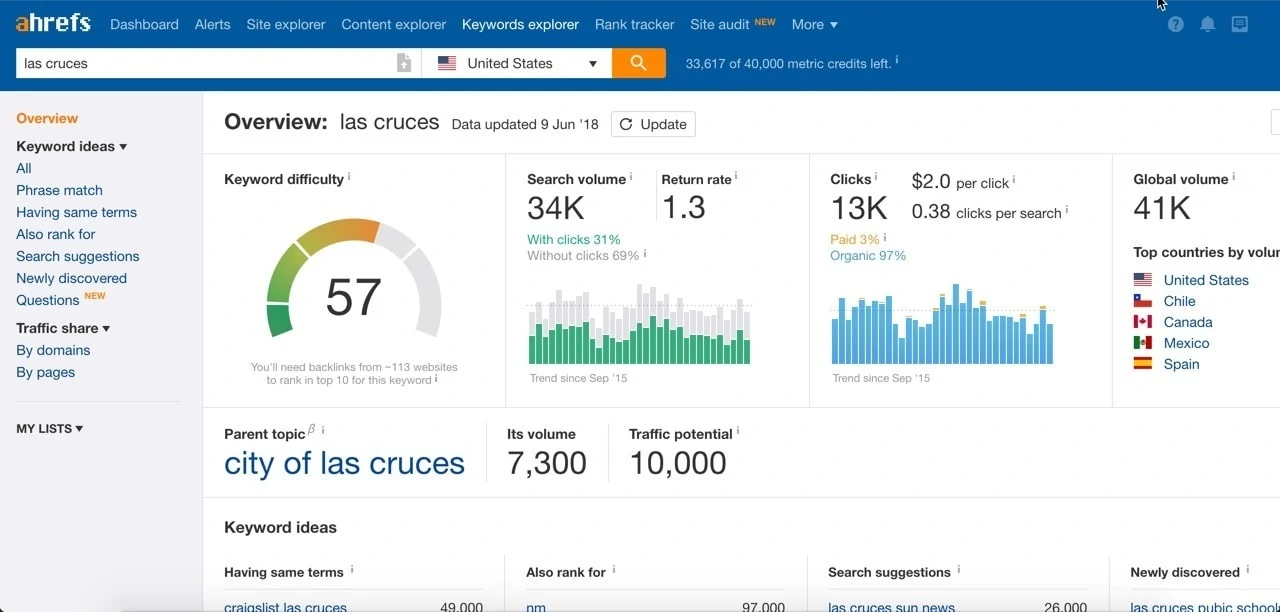Click the info icon beside Search volume

631,177
